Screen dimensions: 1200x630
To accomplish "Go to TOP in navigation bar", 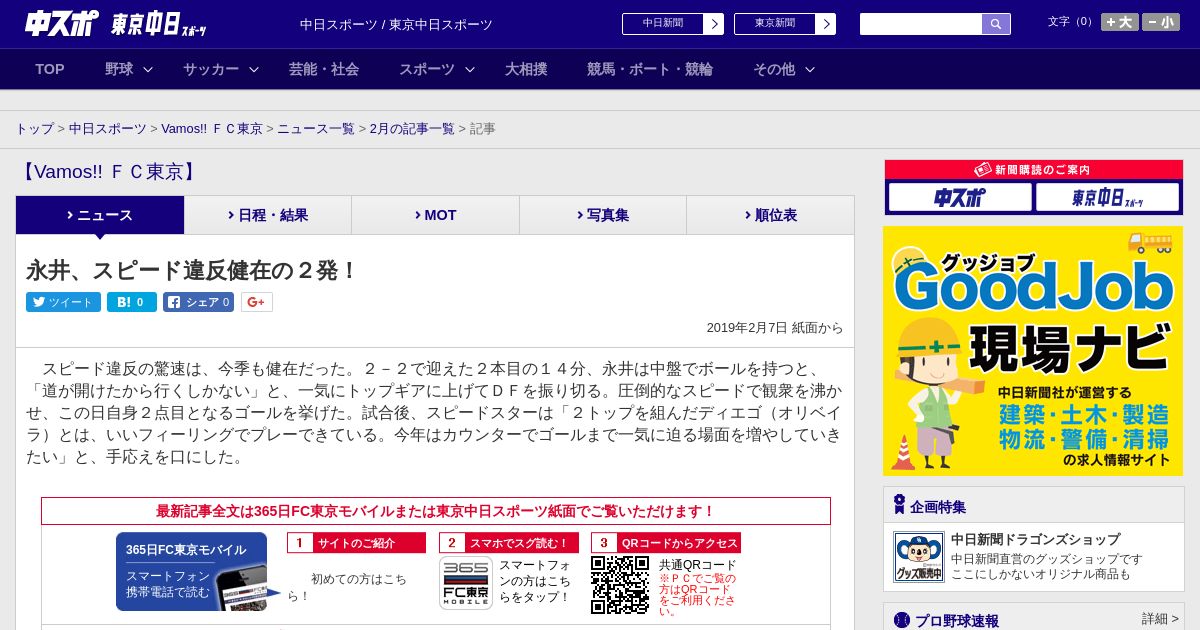I will [50, 69].
